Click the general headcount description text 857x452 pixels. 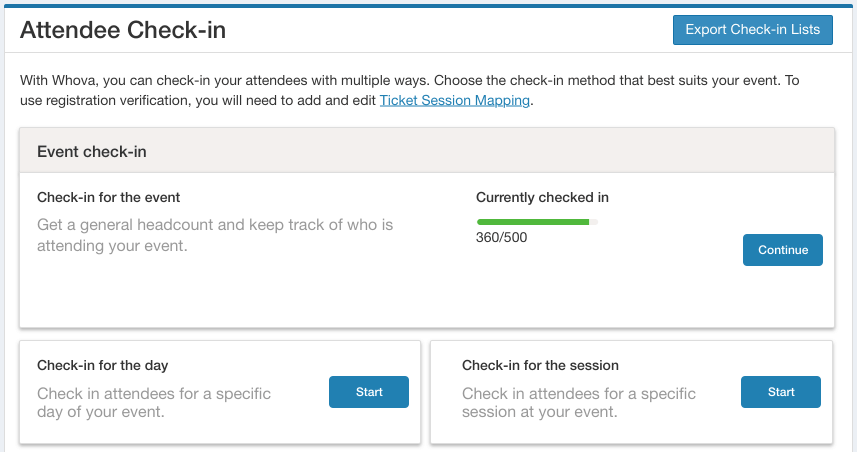click(215, 235)
